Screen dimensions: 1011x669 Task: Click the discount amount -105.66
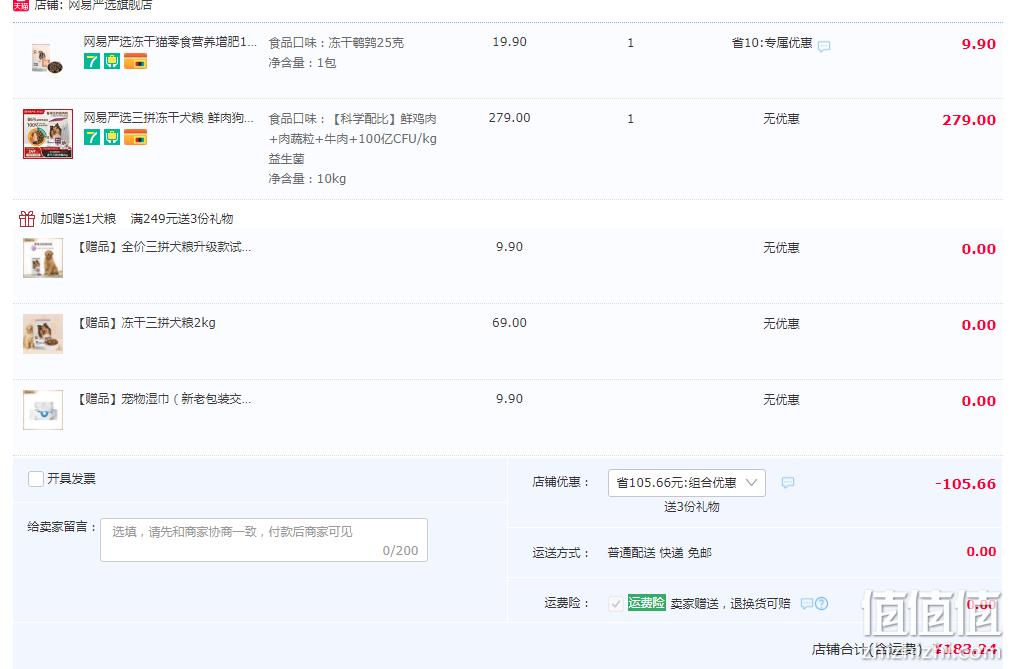point(965,484)
